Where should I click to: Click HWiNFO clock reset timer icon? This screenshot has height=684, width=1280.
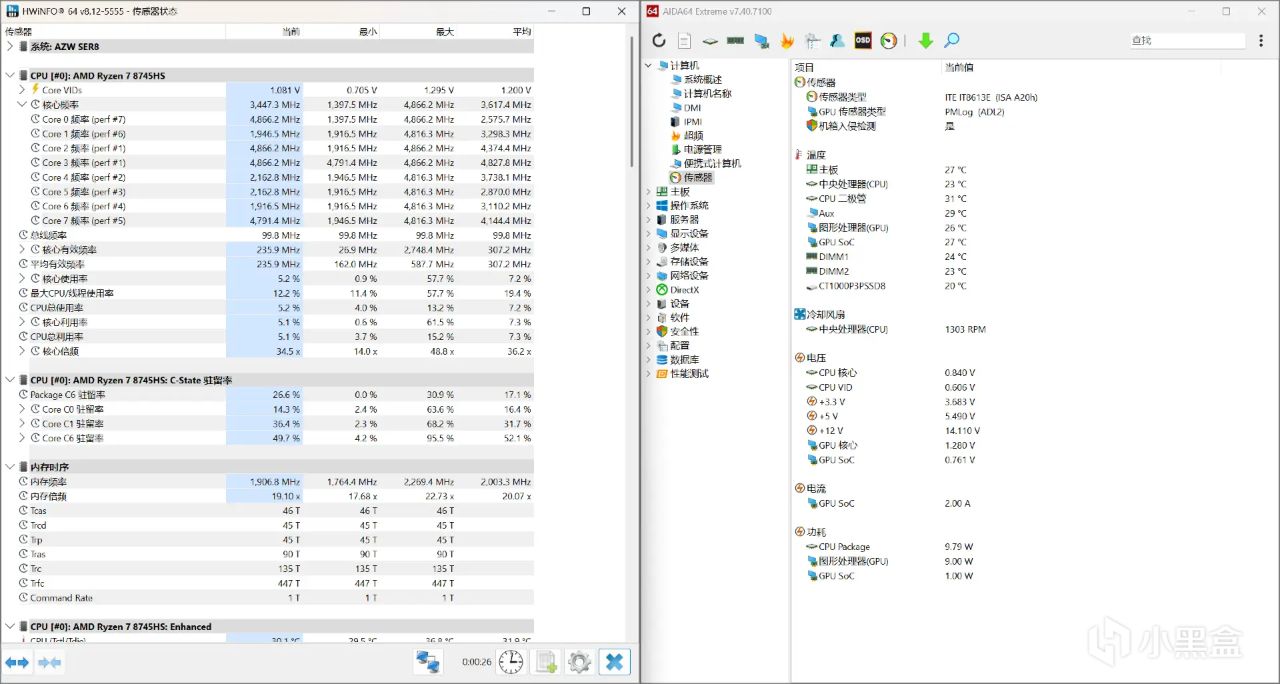[x=510, y=661]
